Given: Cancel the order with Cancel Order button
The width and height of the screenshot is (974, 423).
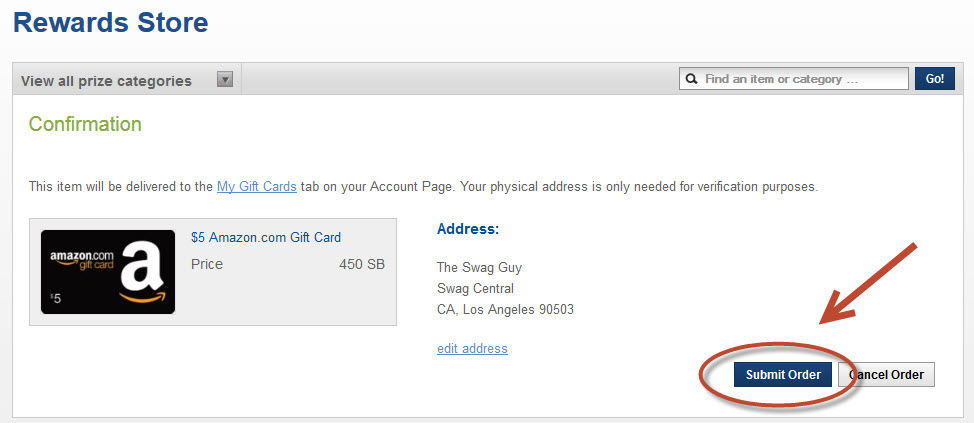Looking at the screenshot, I should [887, 375].
